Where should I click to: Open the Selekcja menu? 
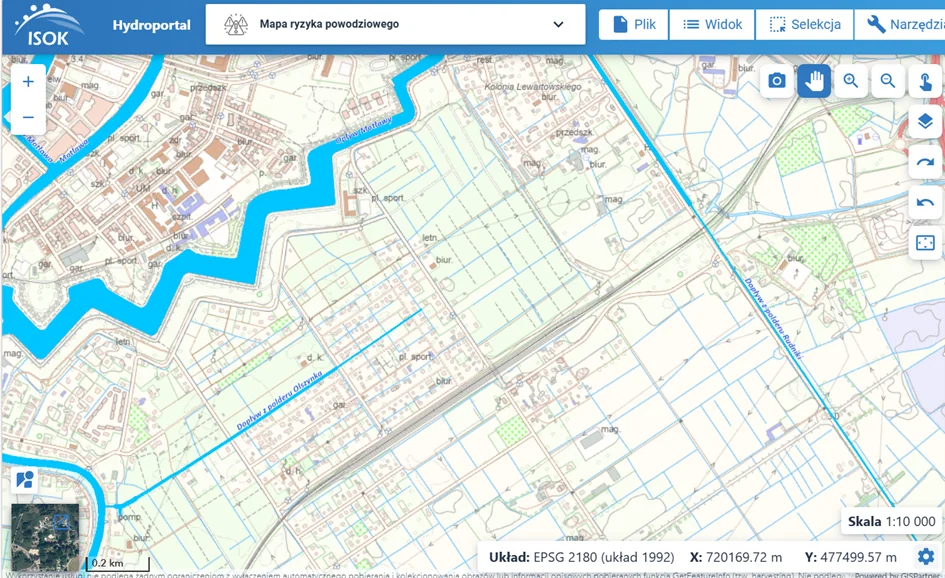coord(805,24)
